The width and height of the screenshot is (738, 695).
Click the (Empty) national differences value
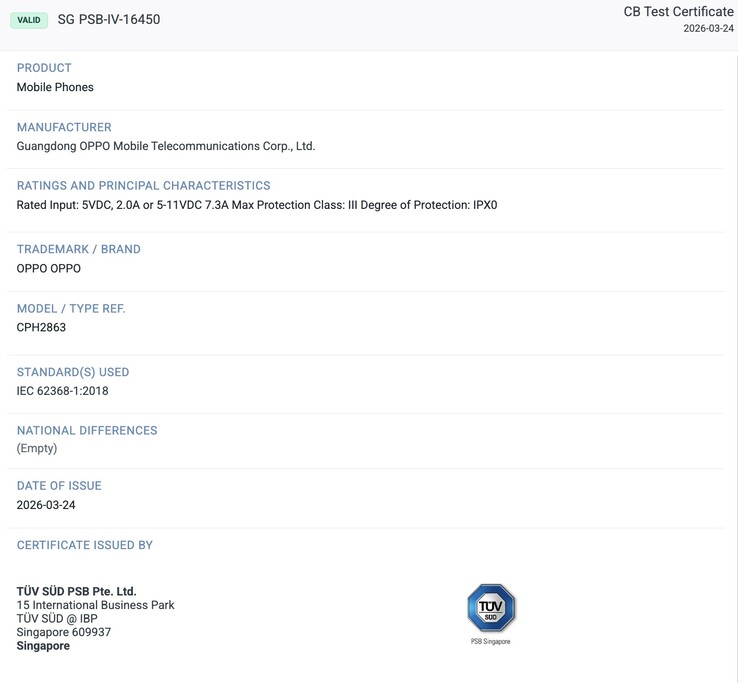[x=37, y=448]
